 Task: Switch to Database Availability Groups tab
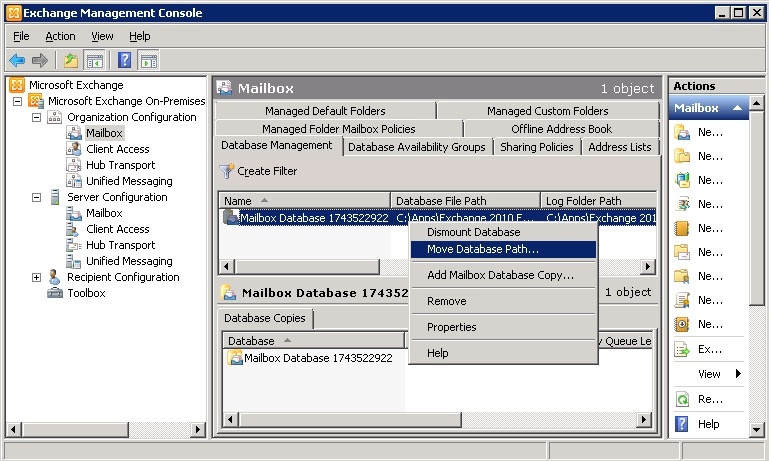417,147
